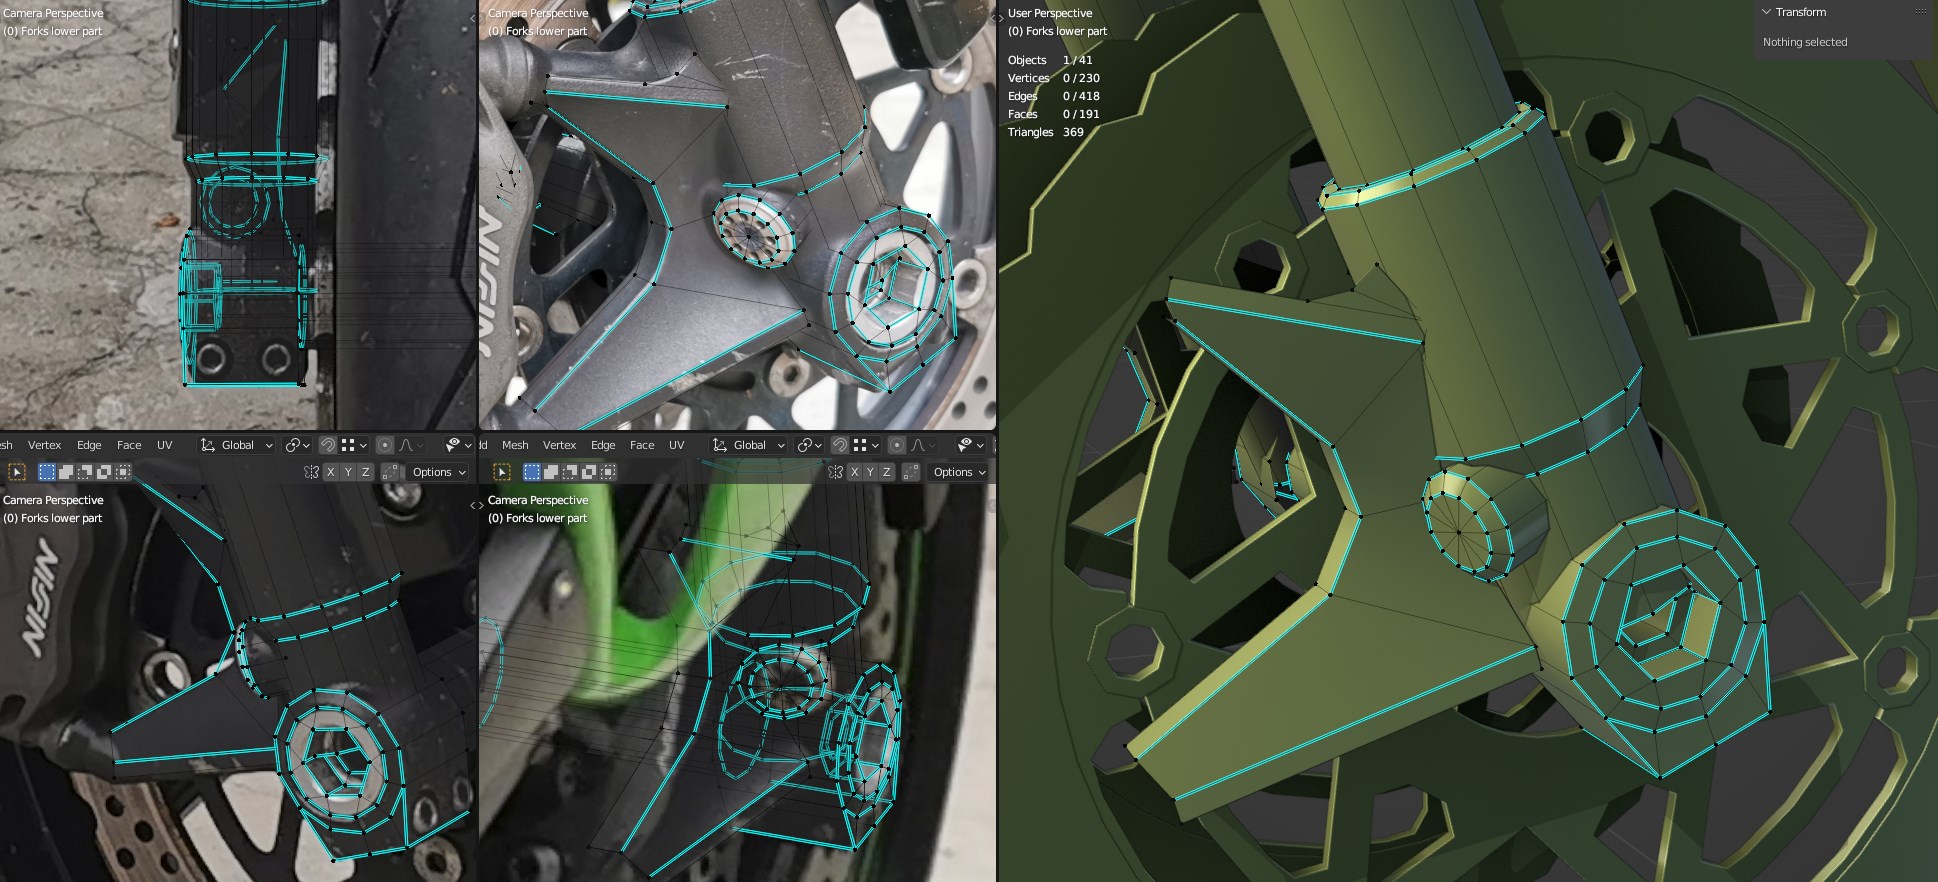Image resolution: width=1938 pixels, height=882 pixels.
Task: Choose 'subtract selection' mode icon in bottom-left viewport
Action: point(84,472)
